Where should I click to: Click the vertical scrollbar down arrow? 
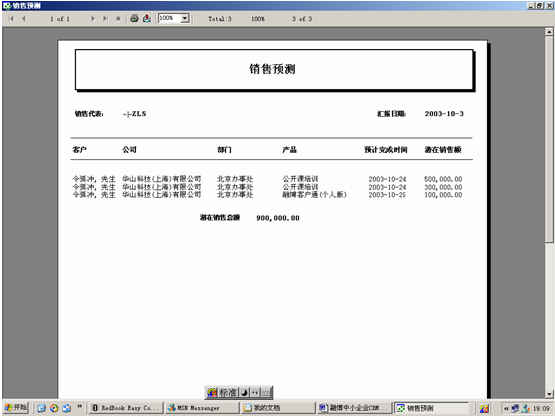coord(549,394)
